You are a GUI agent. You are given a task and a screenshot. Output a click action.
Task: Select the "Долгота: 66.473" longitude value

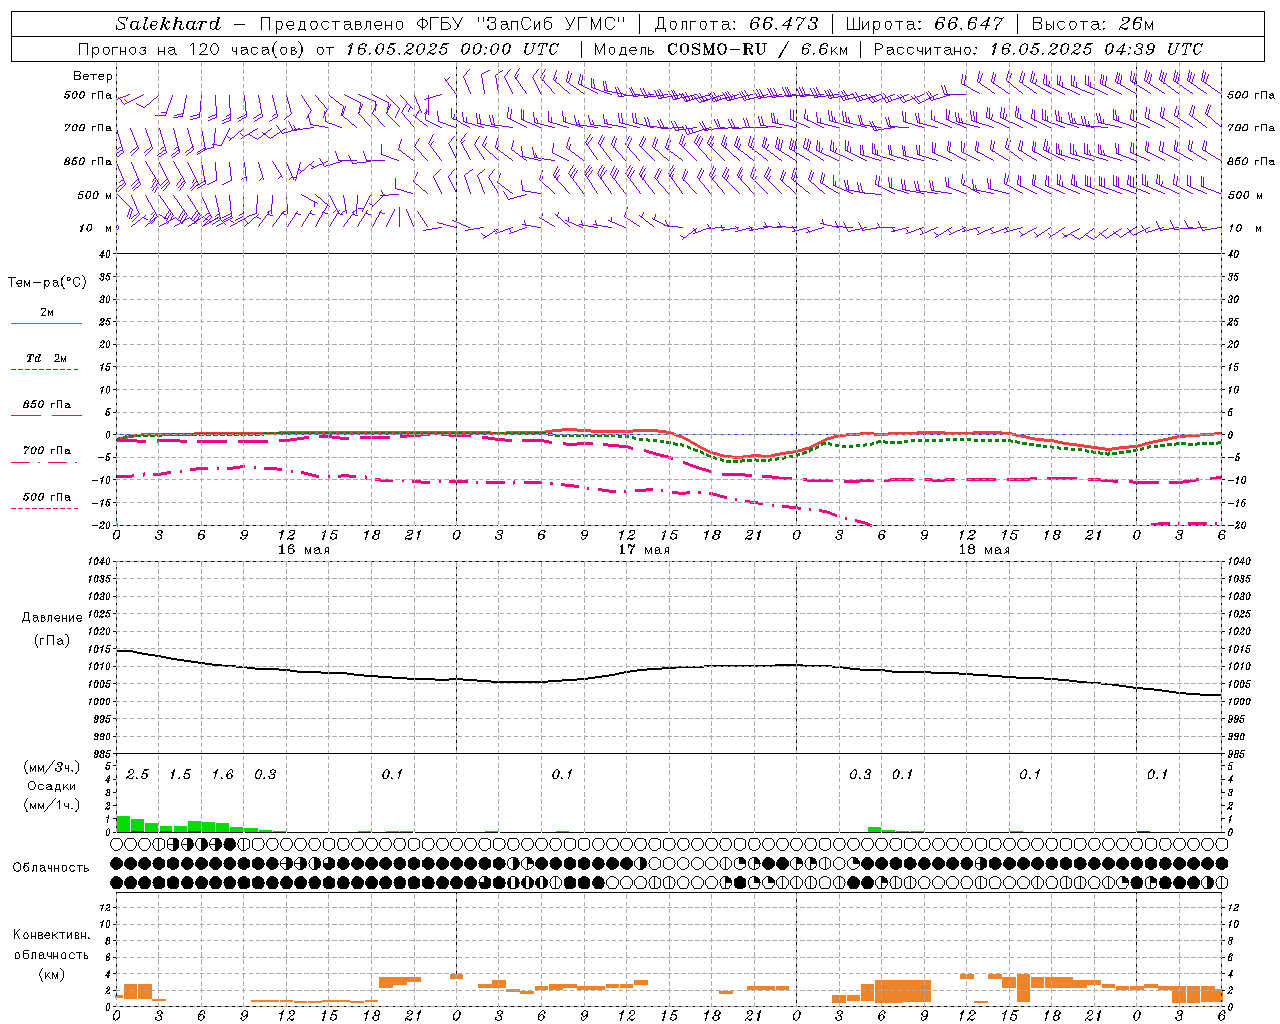[737, 24]
